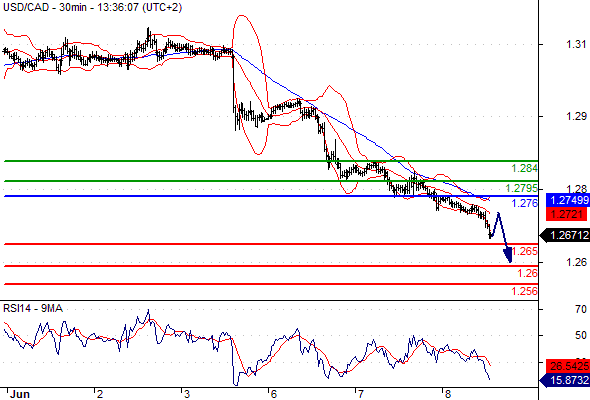
Task: Click the red 1.2721 price tag
Action: coord(567,214)
